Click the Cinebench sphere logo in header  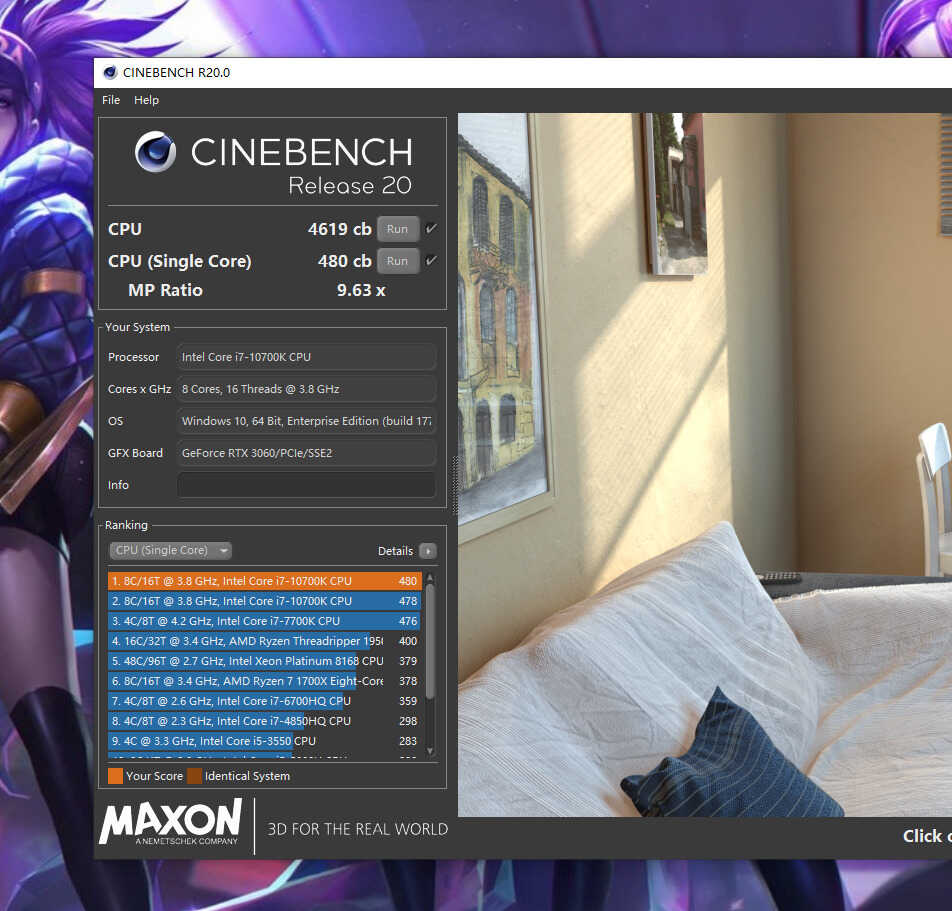tap(155, 152)
